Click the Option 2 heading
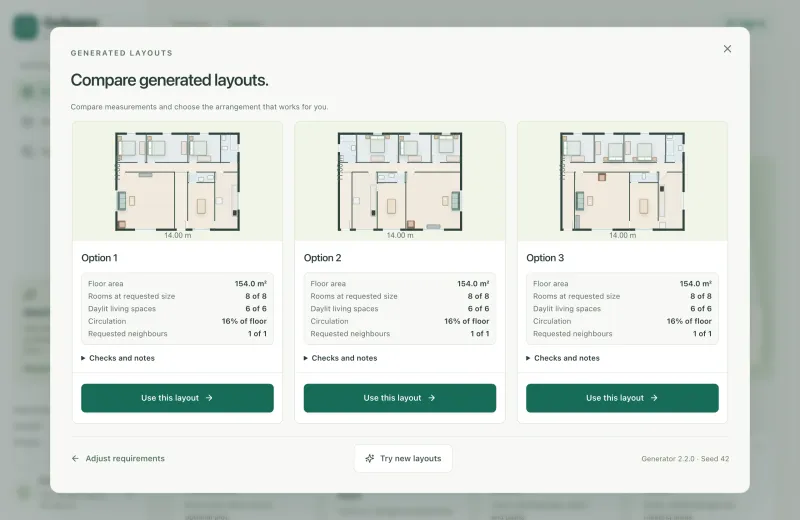The height and width of the screenshot is (520, 800). tap(322, 258)
